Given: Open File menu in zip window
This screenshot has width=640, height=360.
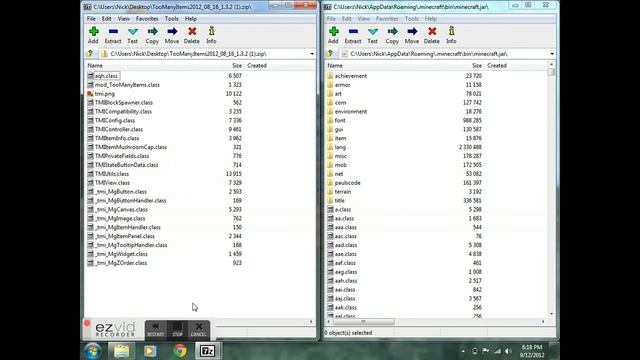Looking at the screenshot, I should (91, 19).
